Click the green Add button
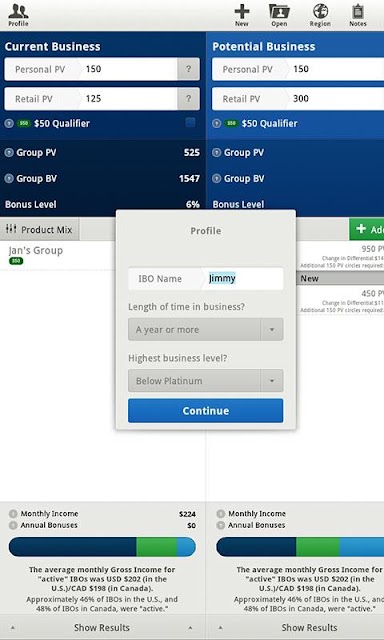 (x=366, y=229)
